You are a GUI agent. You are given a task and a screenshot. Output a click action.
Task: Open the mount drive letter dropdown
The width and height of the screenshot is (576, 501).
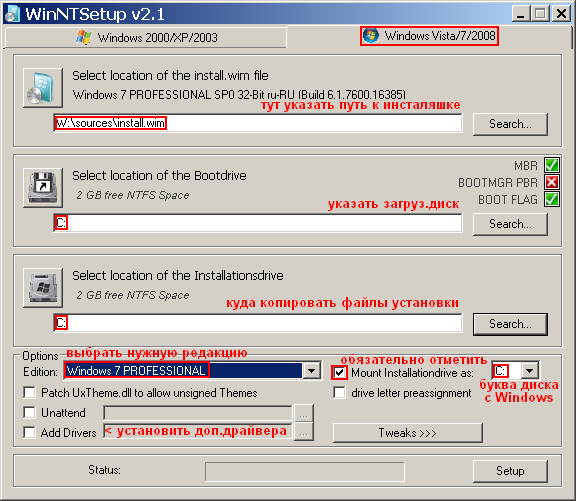[x=529, y=370]
